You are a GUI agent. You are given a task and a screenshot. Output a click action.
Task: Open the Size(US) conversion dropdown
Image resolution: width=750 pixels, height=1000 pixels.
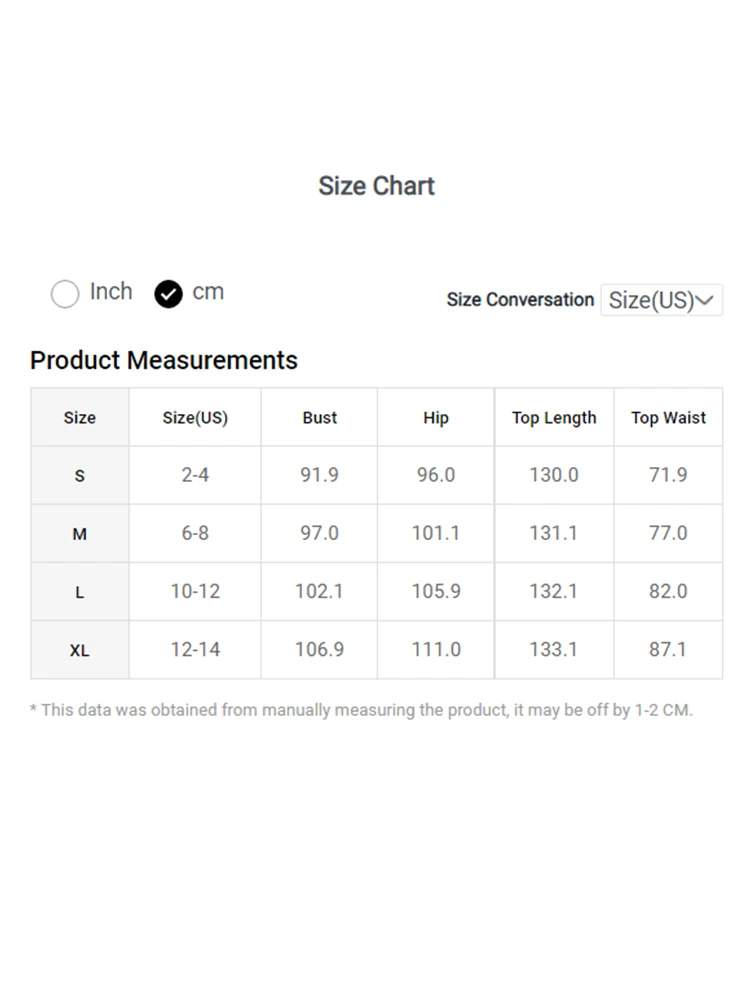pos(660,300)
